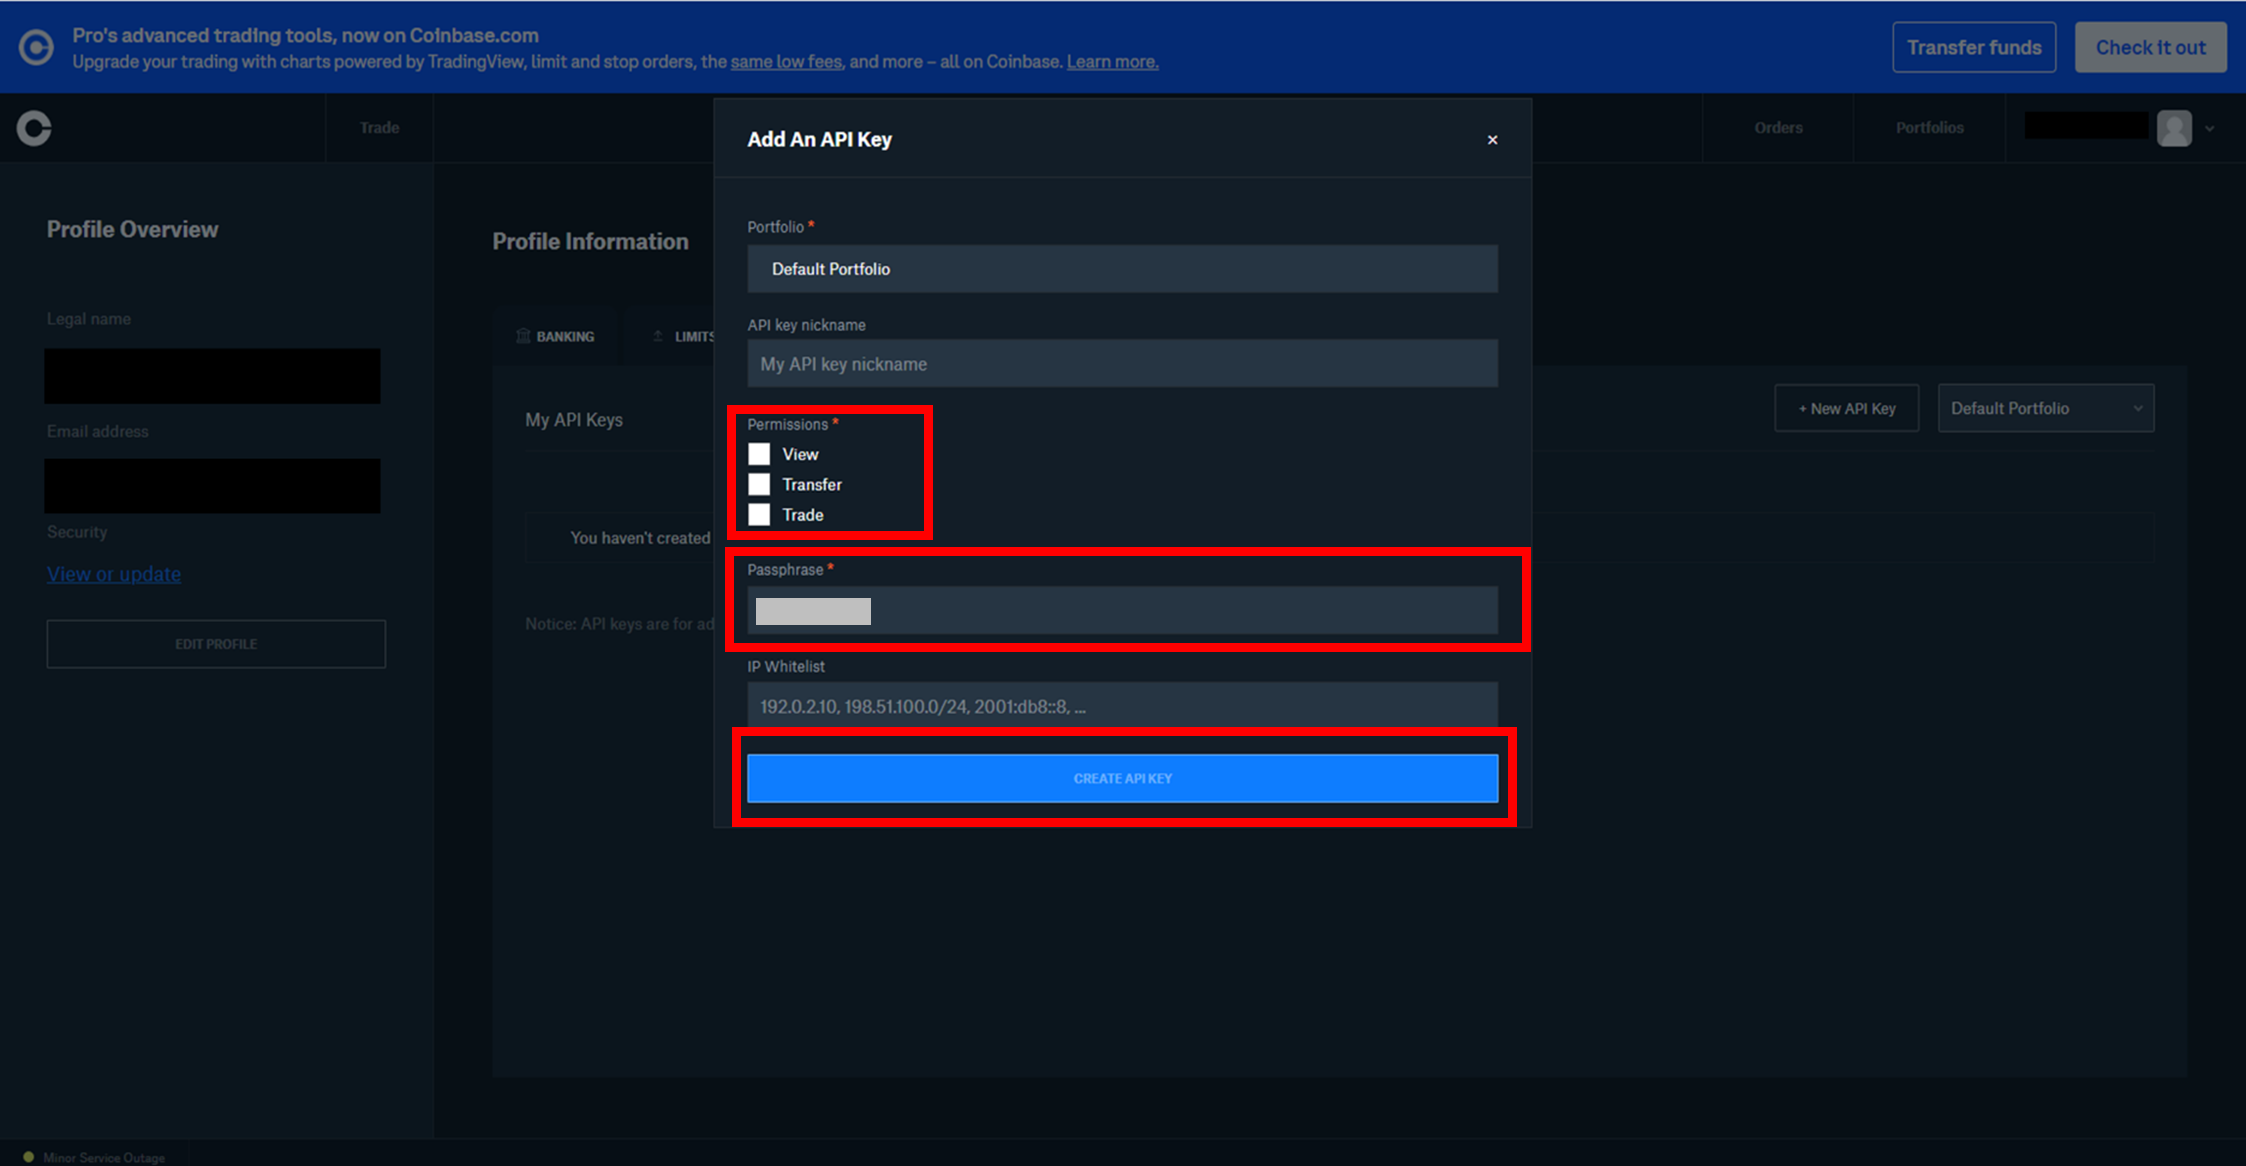The width and height of the screenshot is (2246, 1166).
Task: Click the close modal X icon
Action: pyautogui.click(x=1491, y=140)
